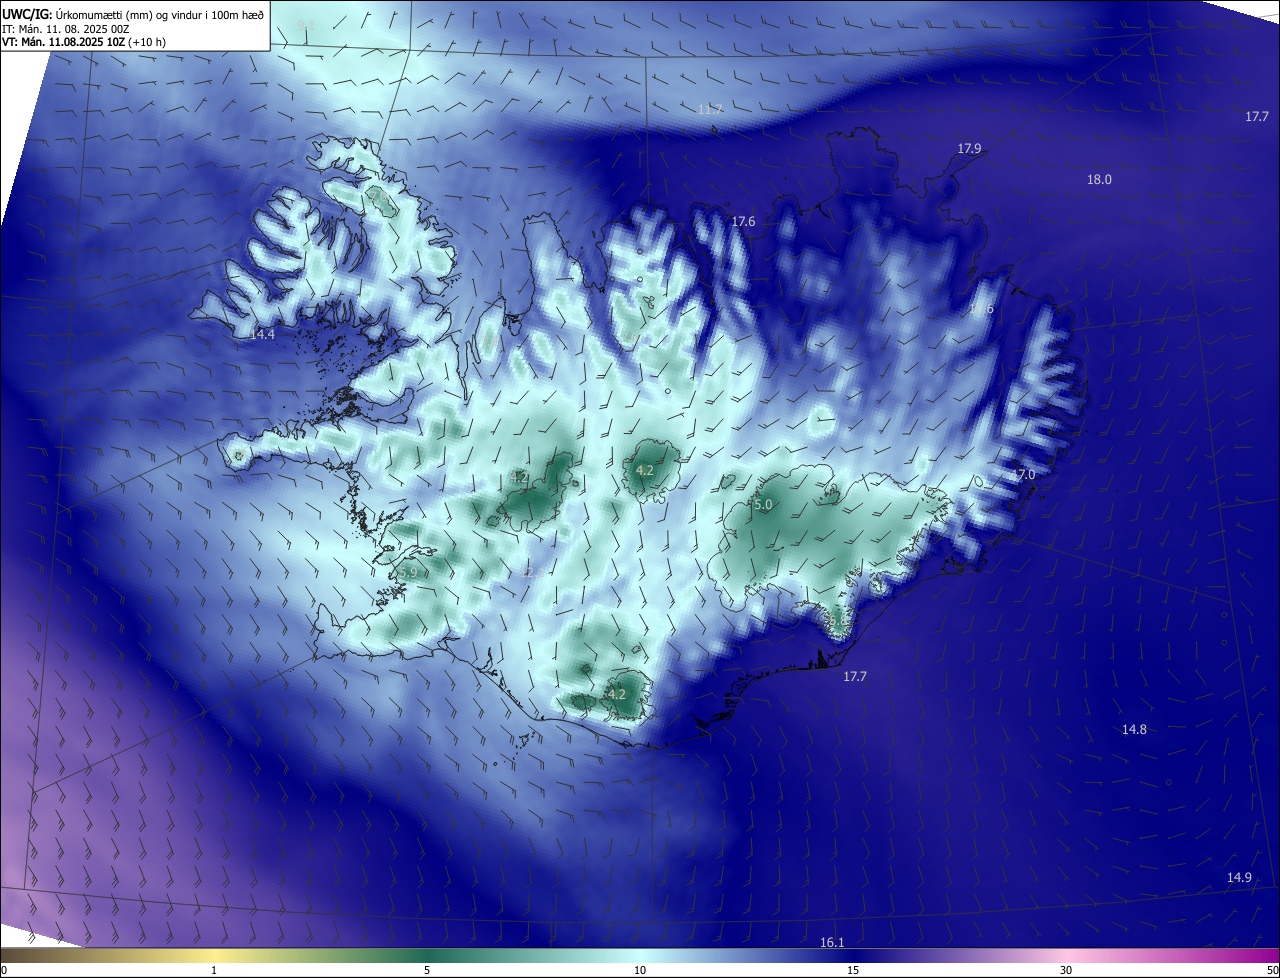Click the 17.0 value label
1280x978 pixels.
click(1023, 475)
